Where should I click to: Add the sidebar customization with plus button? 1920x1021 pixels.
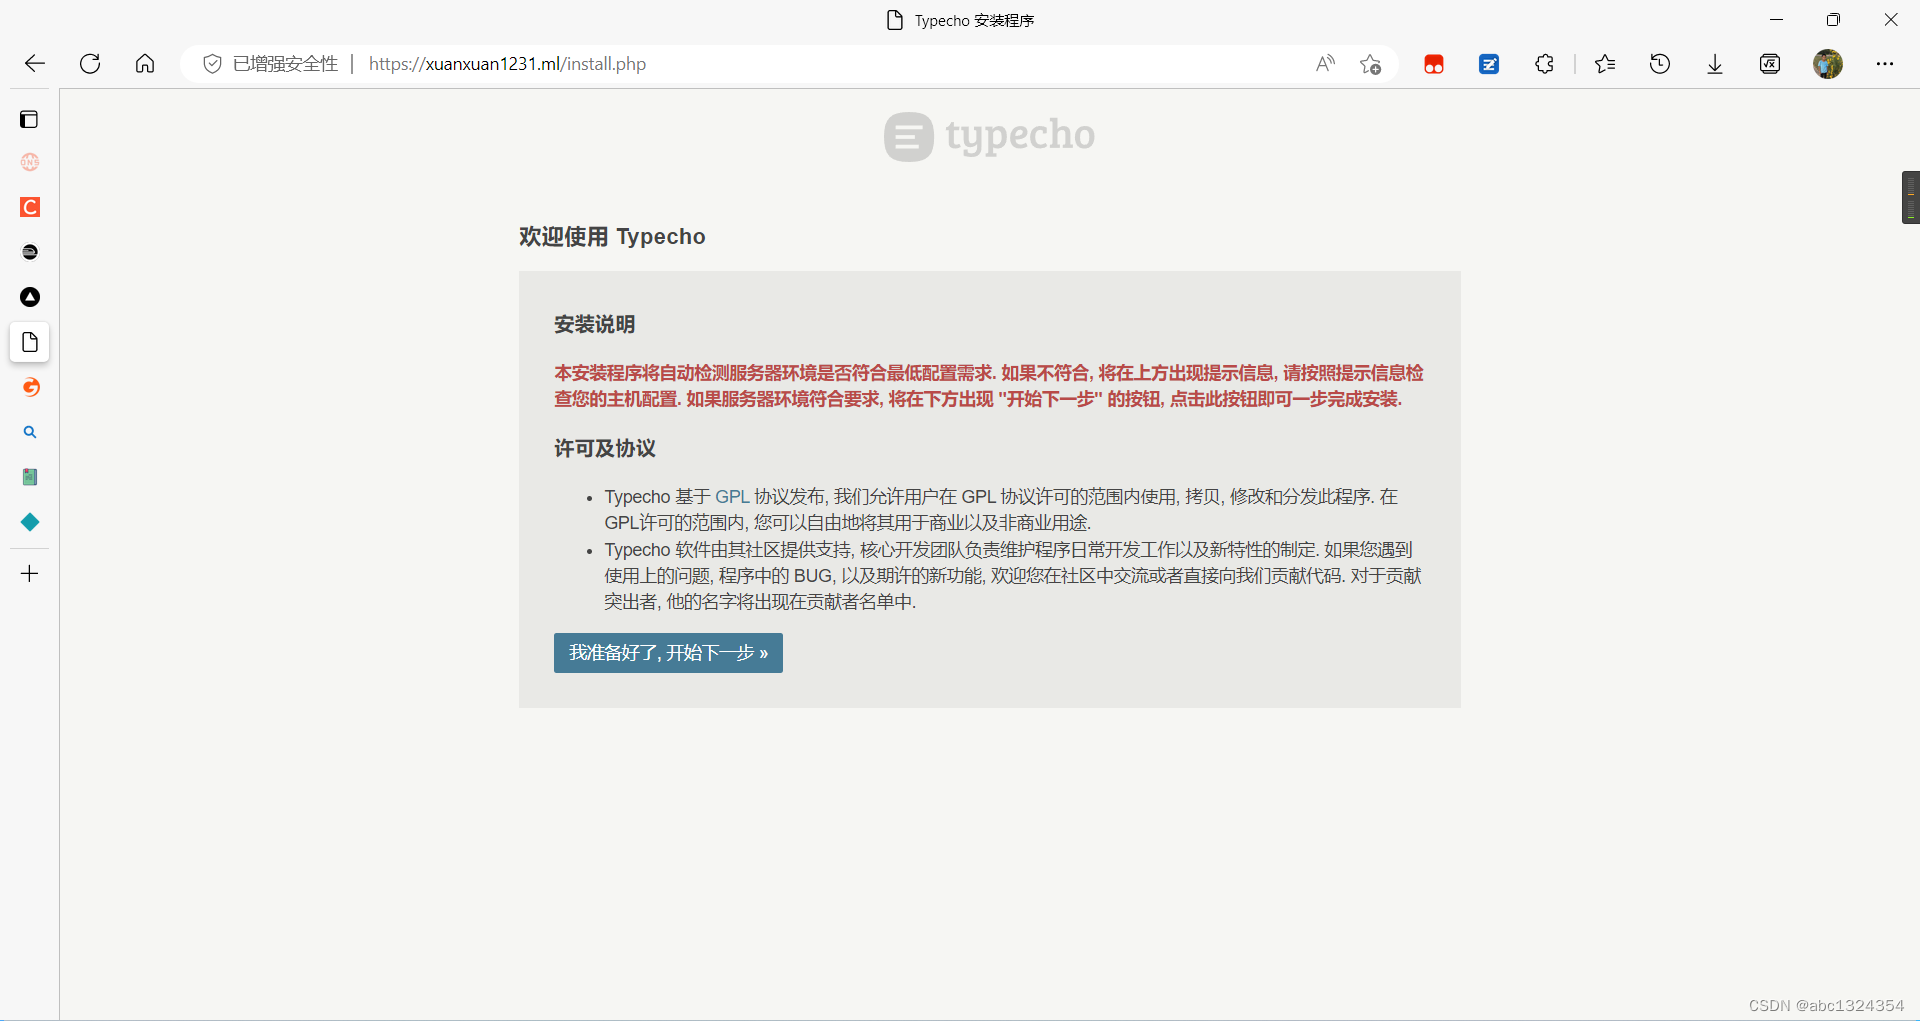tap(29, 573)
